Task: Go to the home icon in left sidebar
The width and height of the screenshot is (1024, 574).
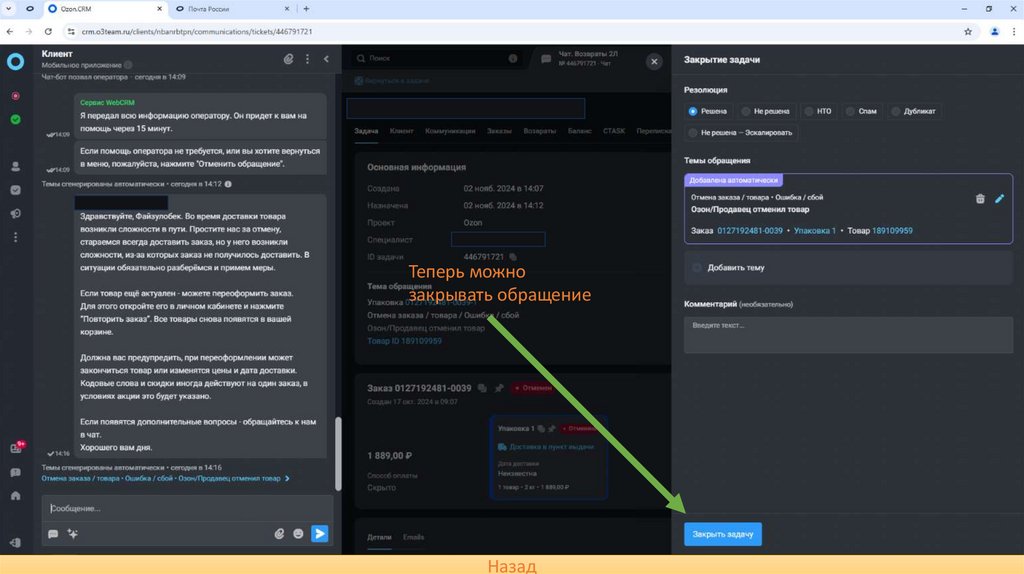Action: click(16, 496)
